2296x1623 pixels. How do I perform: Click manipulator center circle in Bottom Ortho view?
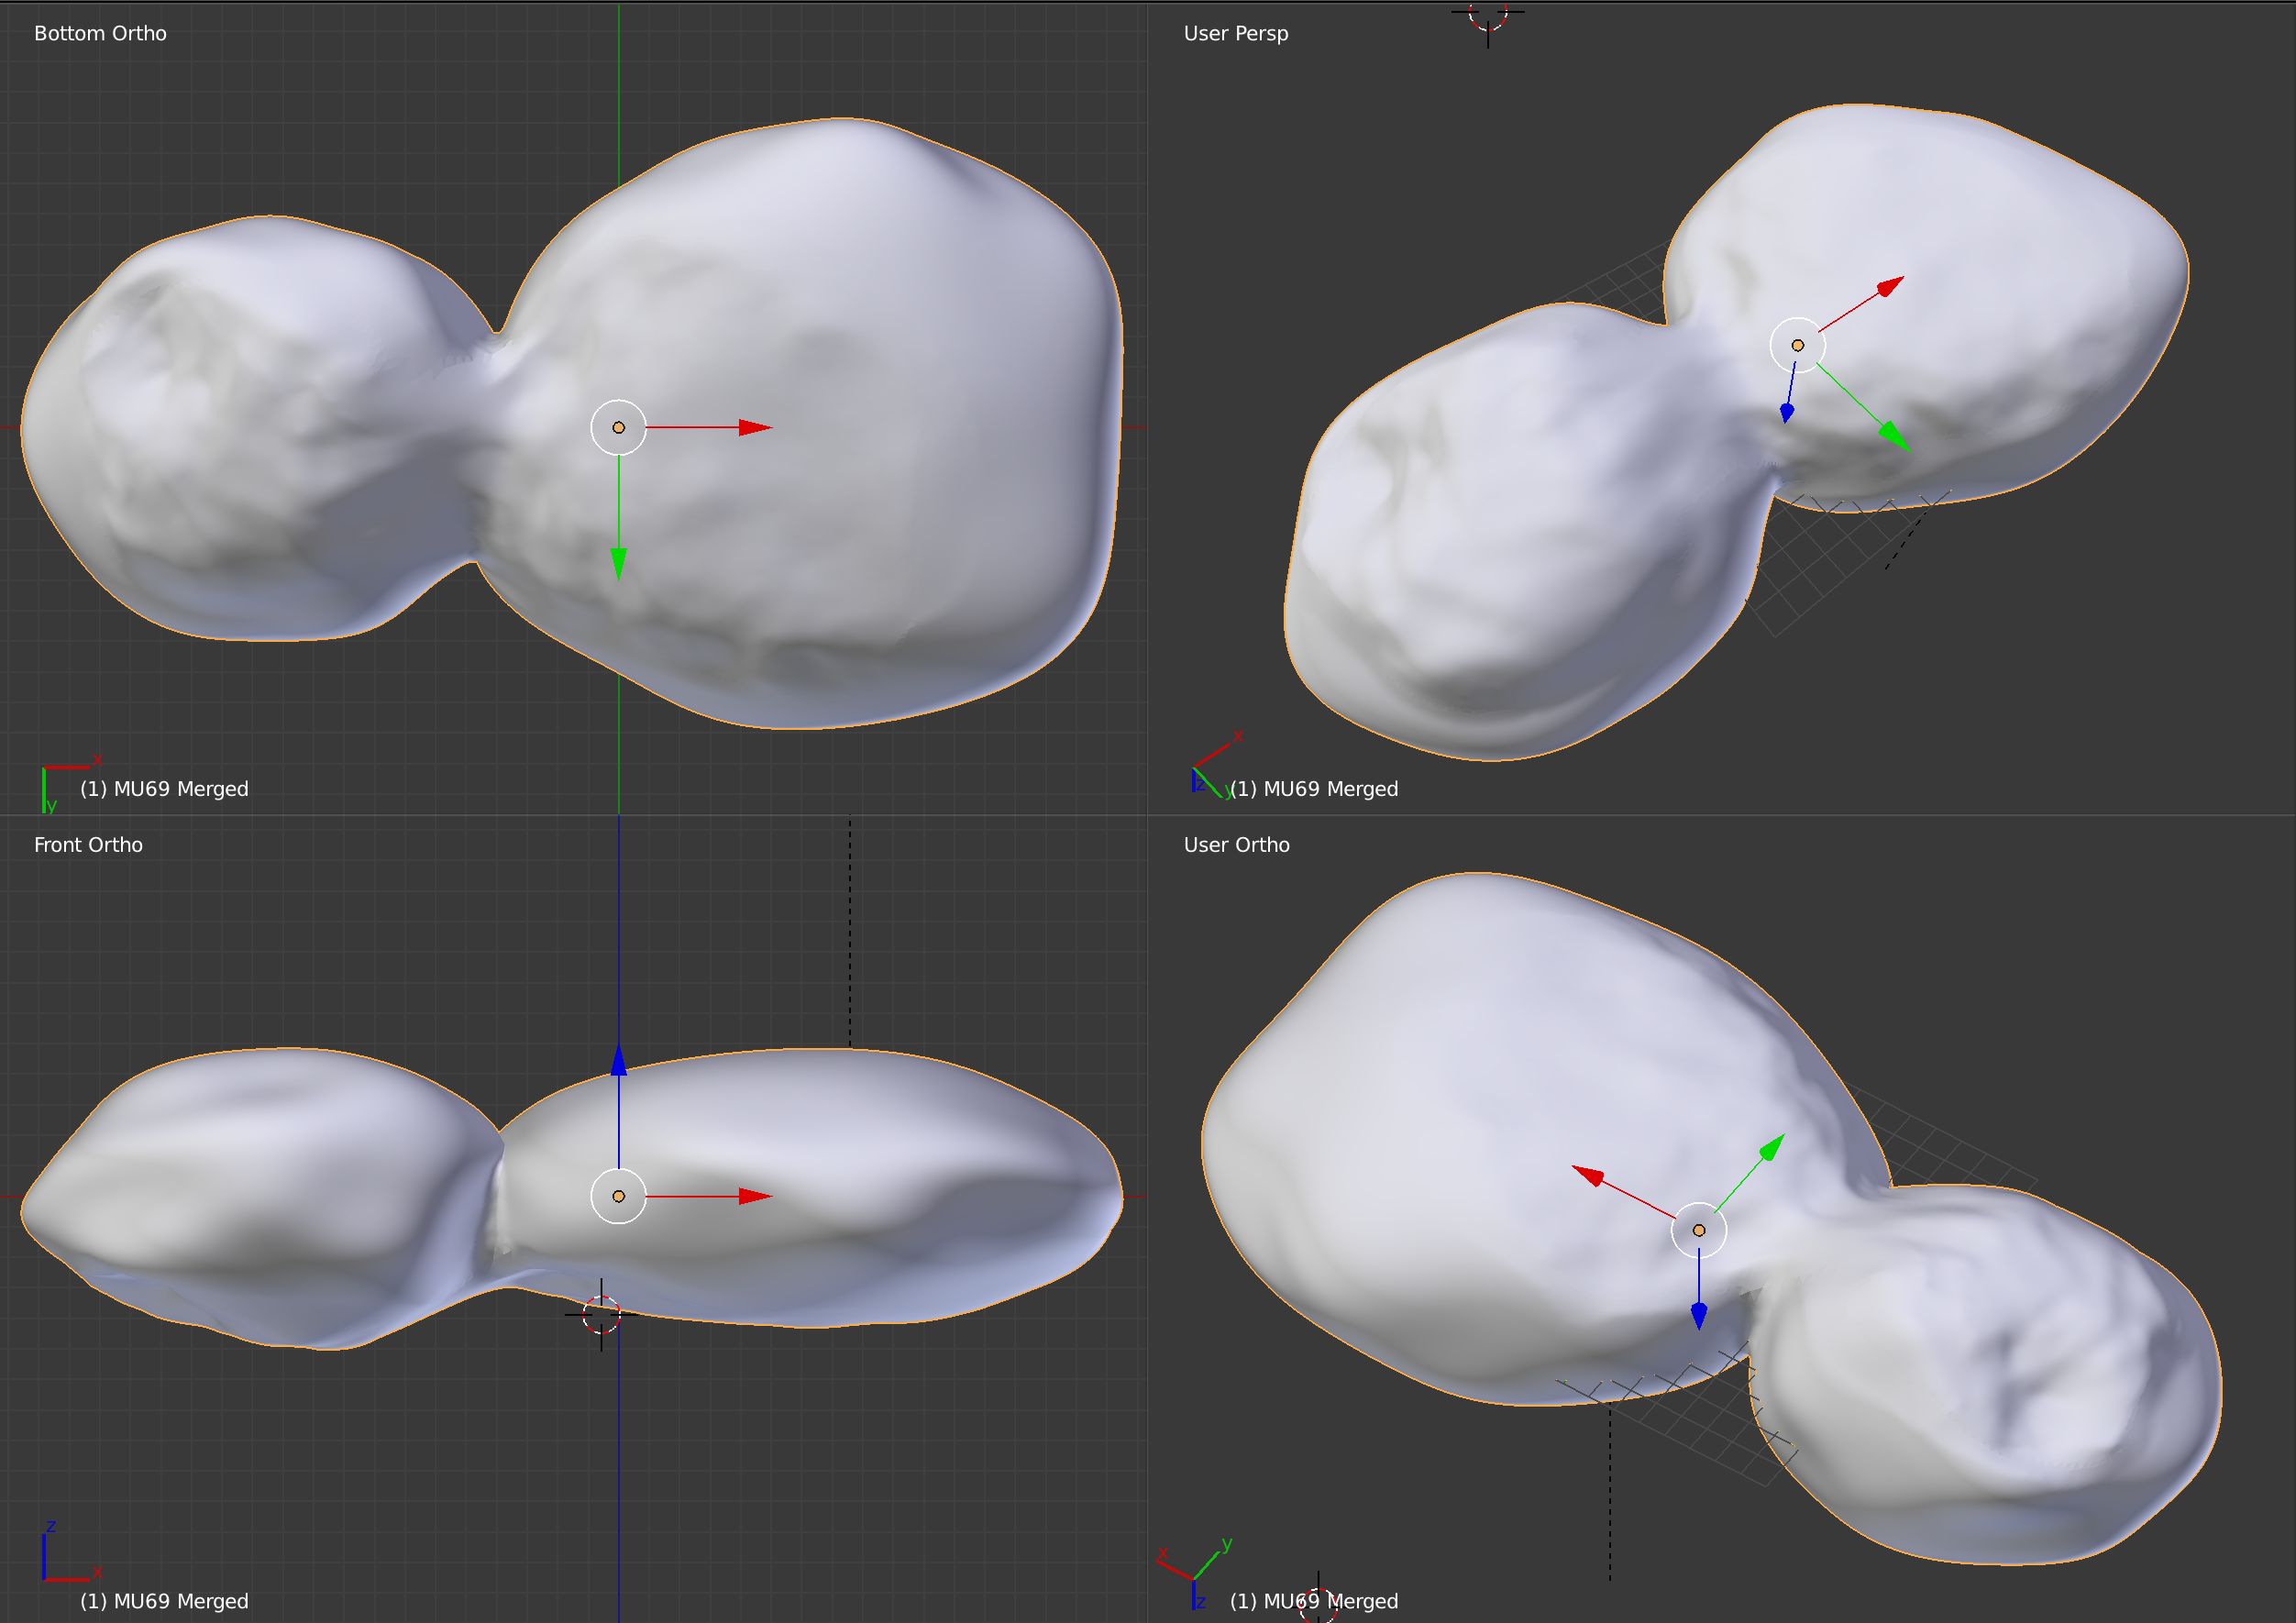tap(619, 428)
